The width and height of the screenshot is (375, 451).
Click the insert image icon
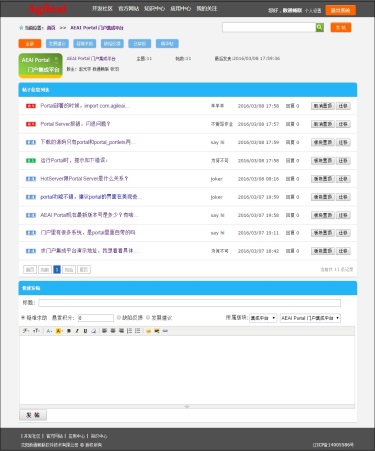click(x=157, y=331)
